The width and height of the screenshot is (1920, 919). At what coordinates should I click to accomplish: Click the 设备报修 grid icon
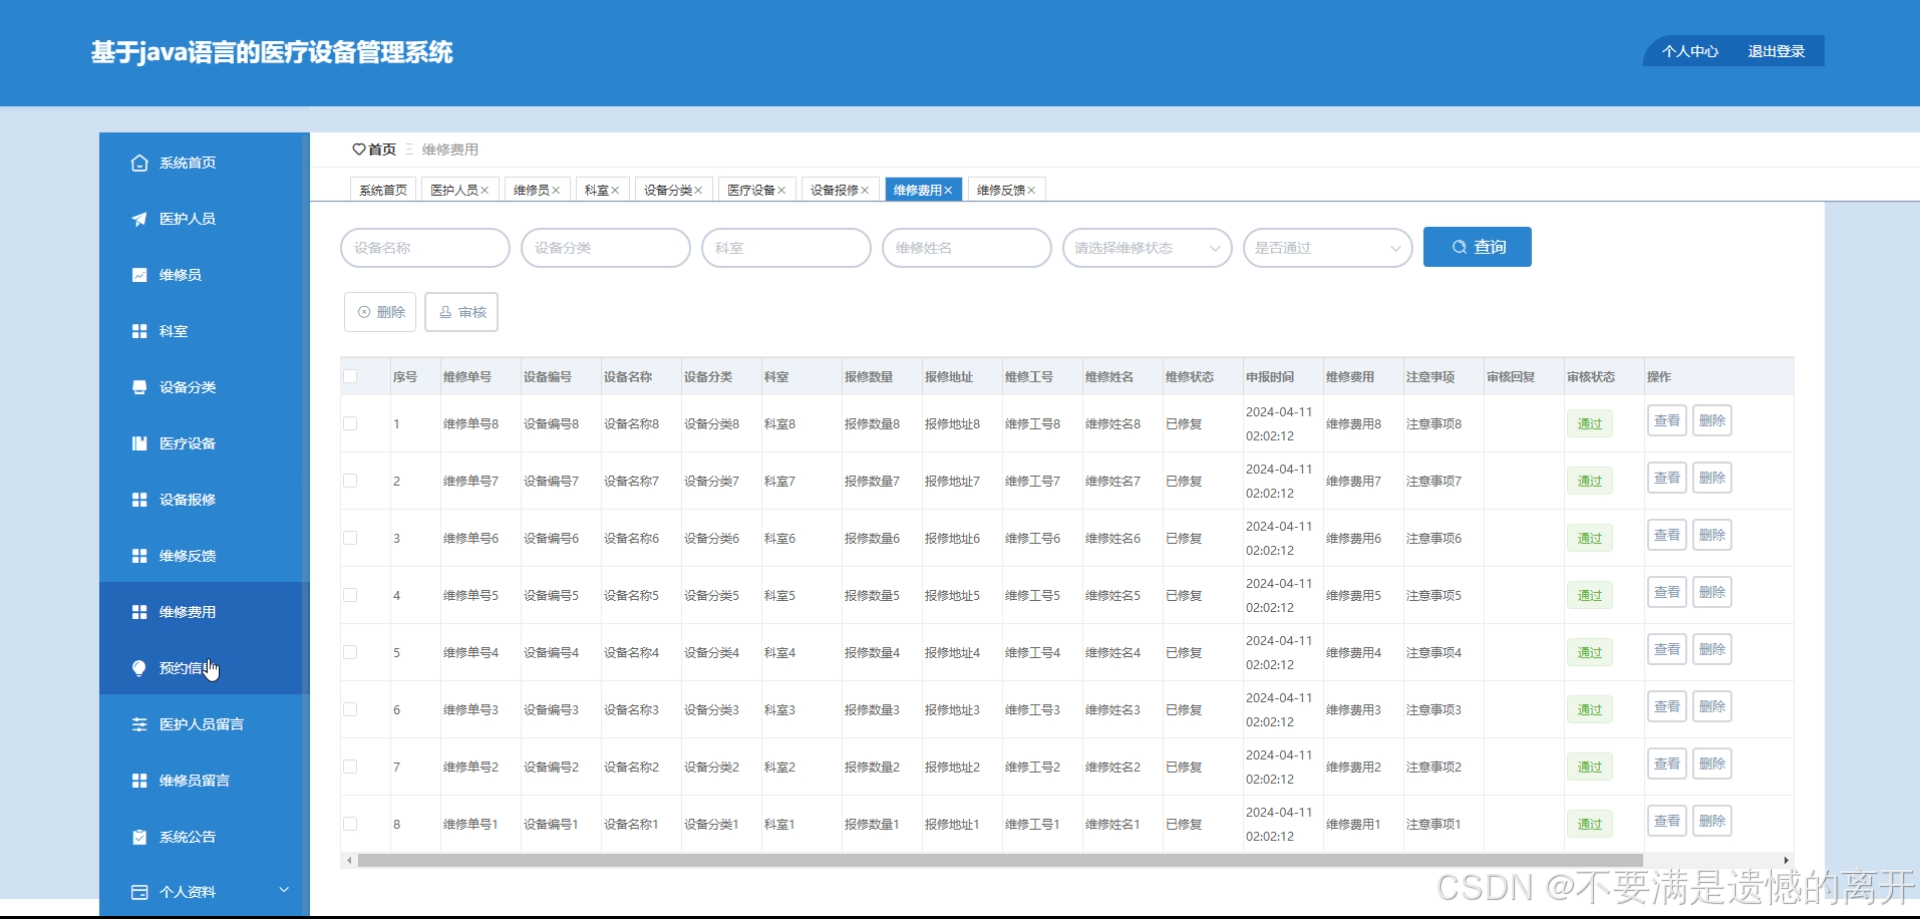pyautogui.click(x=139, y=499)
